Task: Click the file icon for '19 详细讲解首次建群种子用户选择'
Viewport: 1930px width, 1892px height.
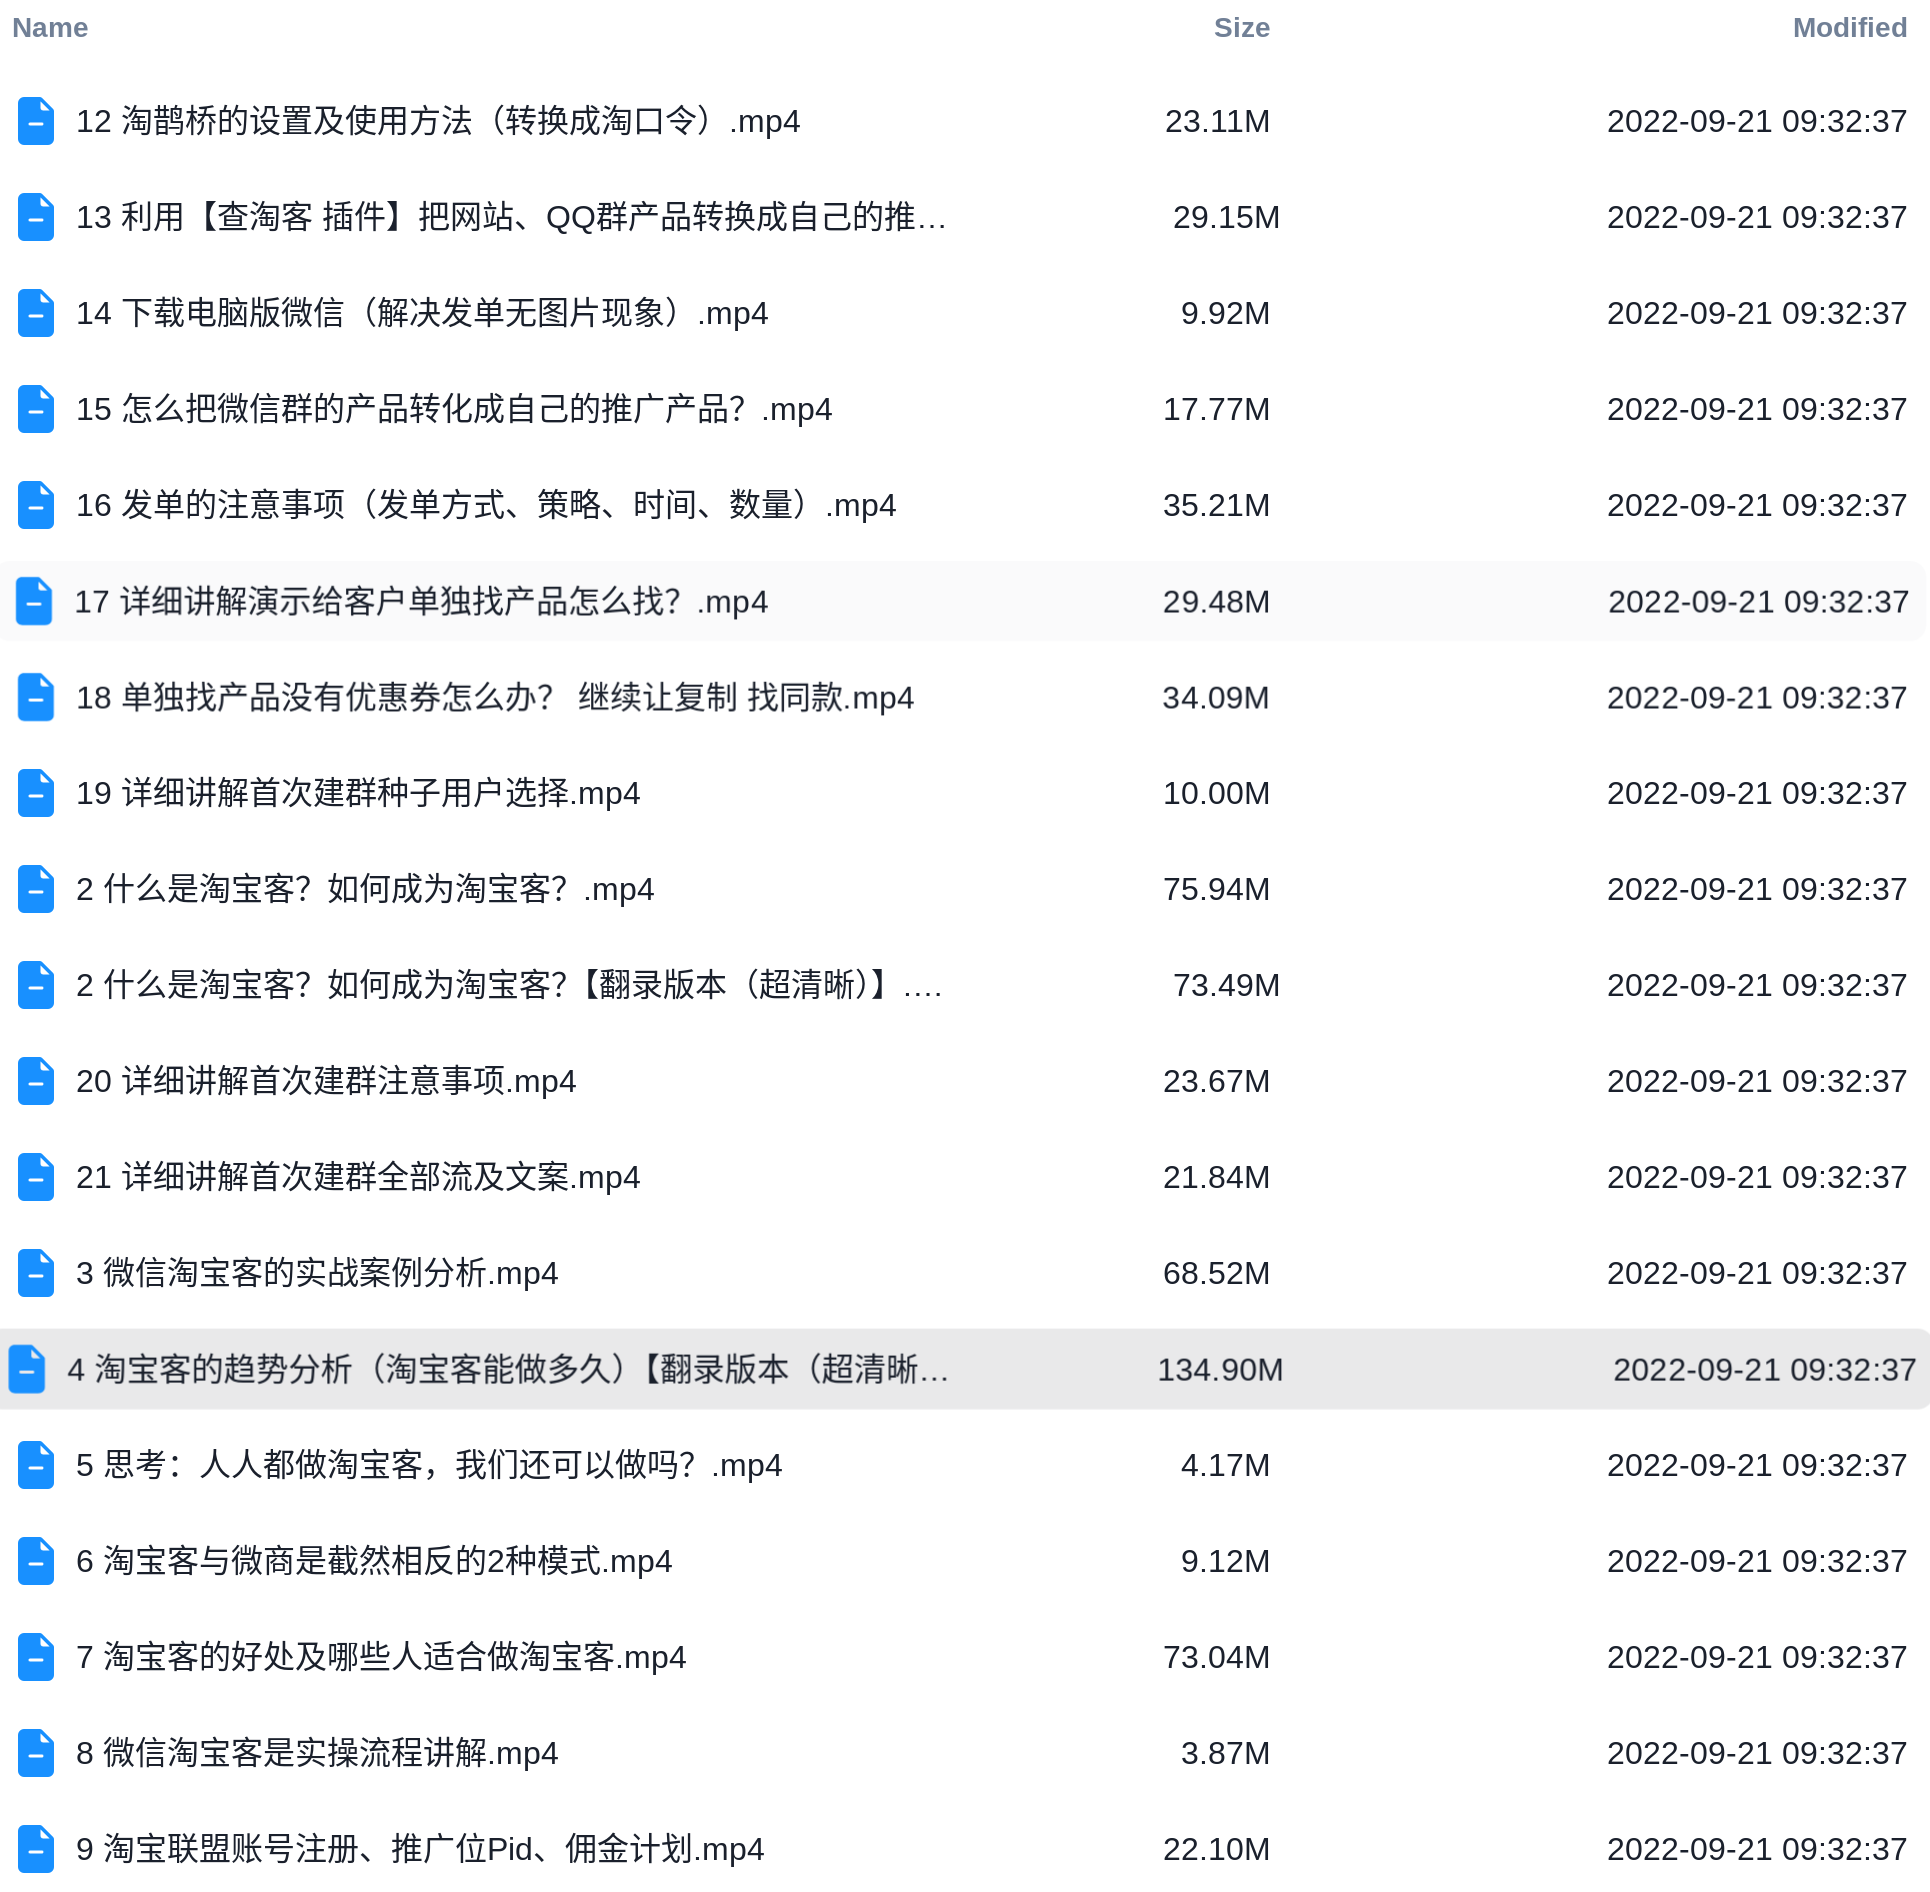Action: tap(36, 793)
